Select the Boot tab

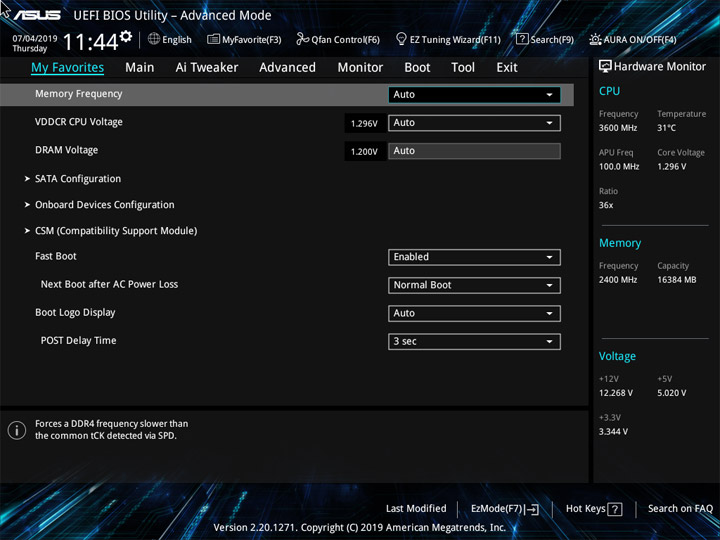pyautogui.click(x=417, y=68)
